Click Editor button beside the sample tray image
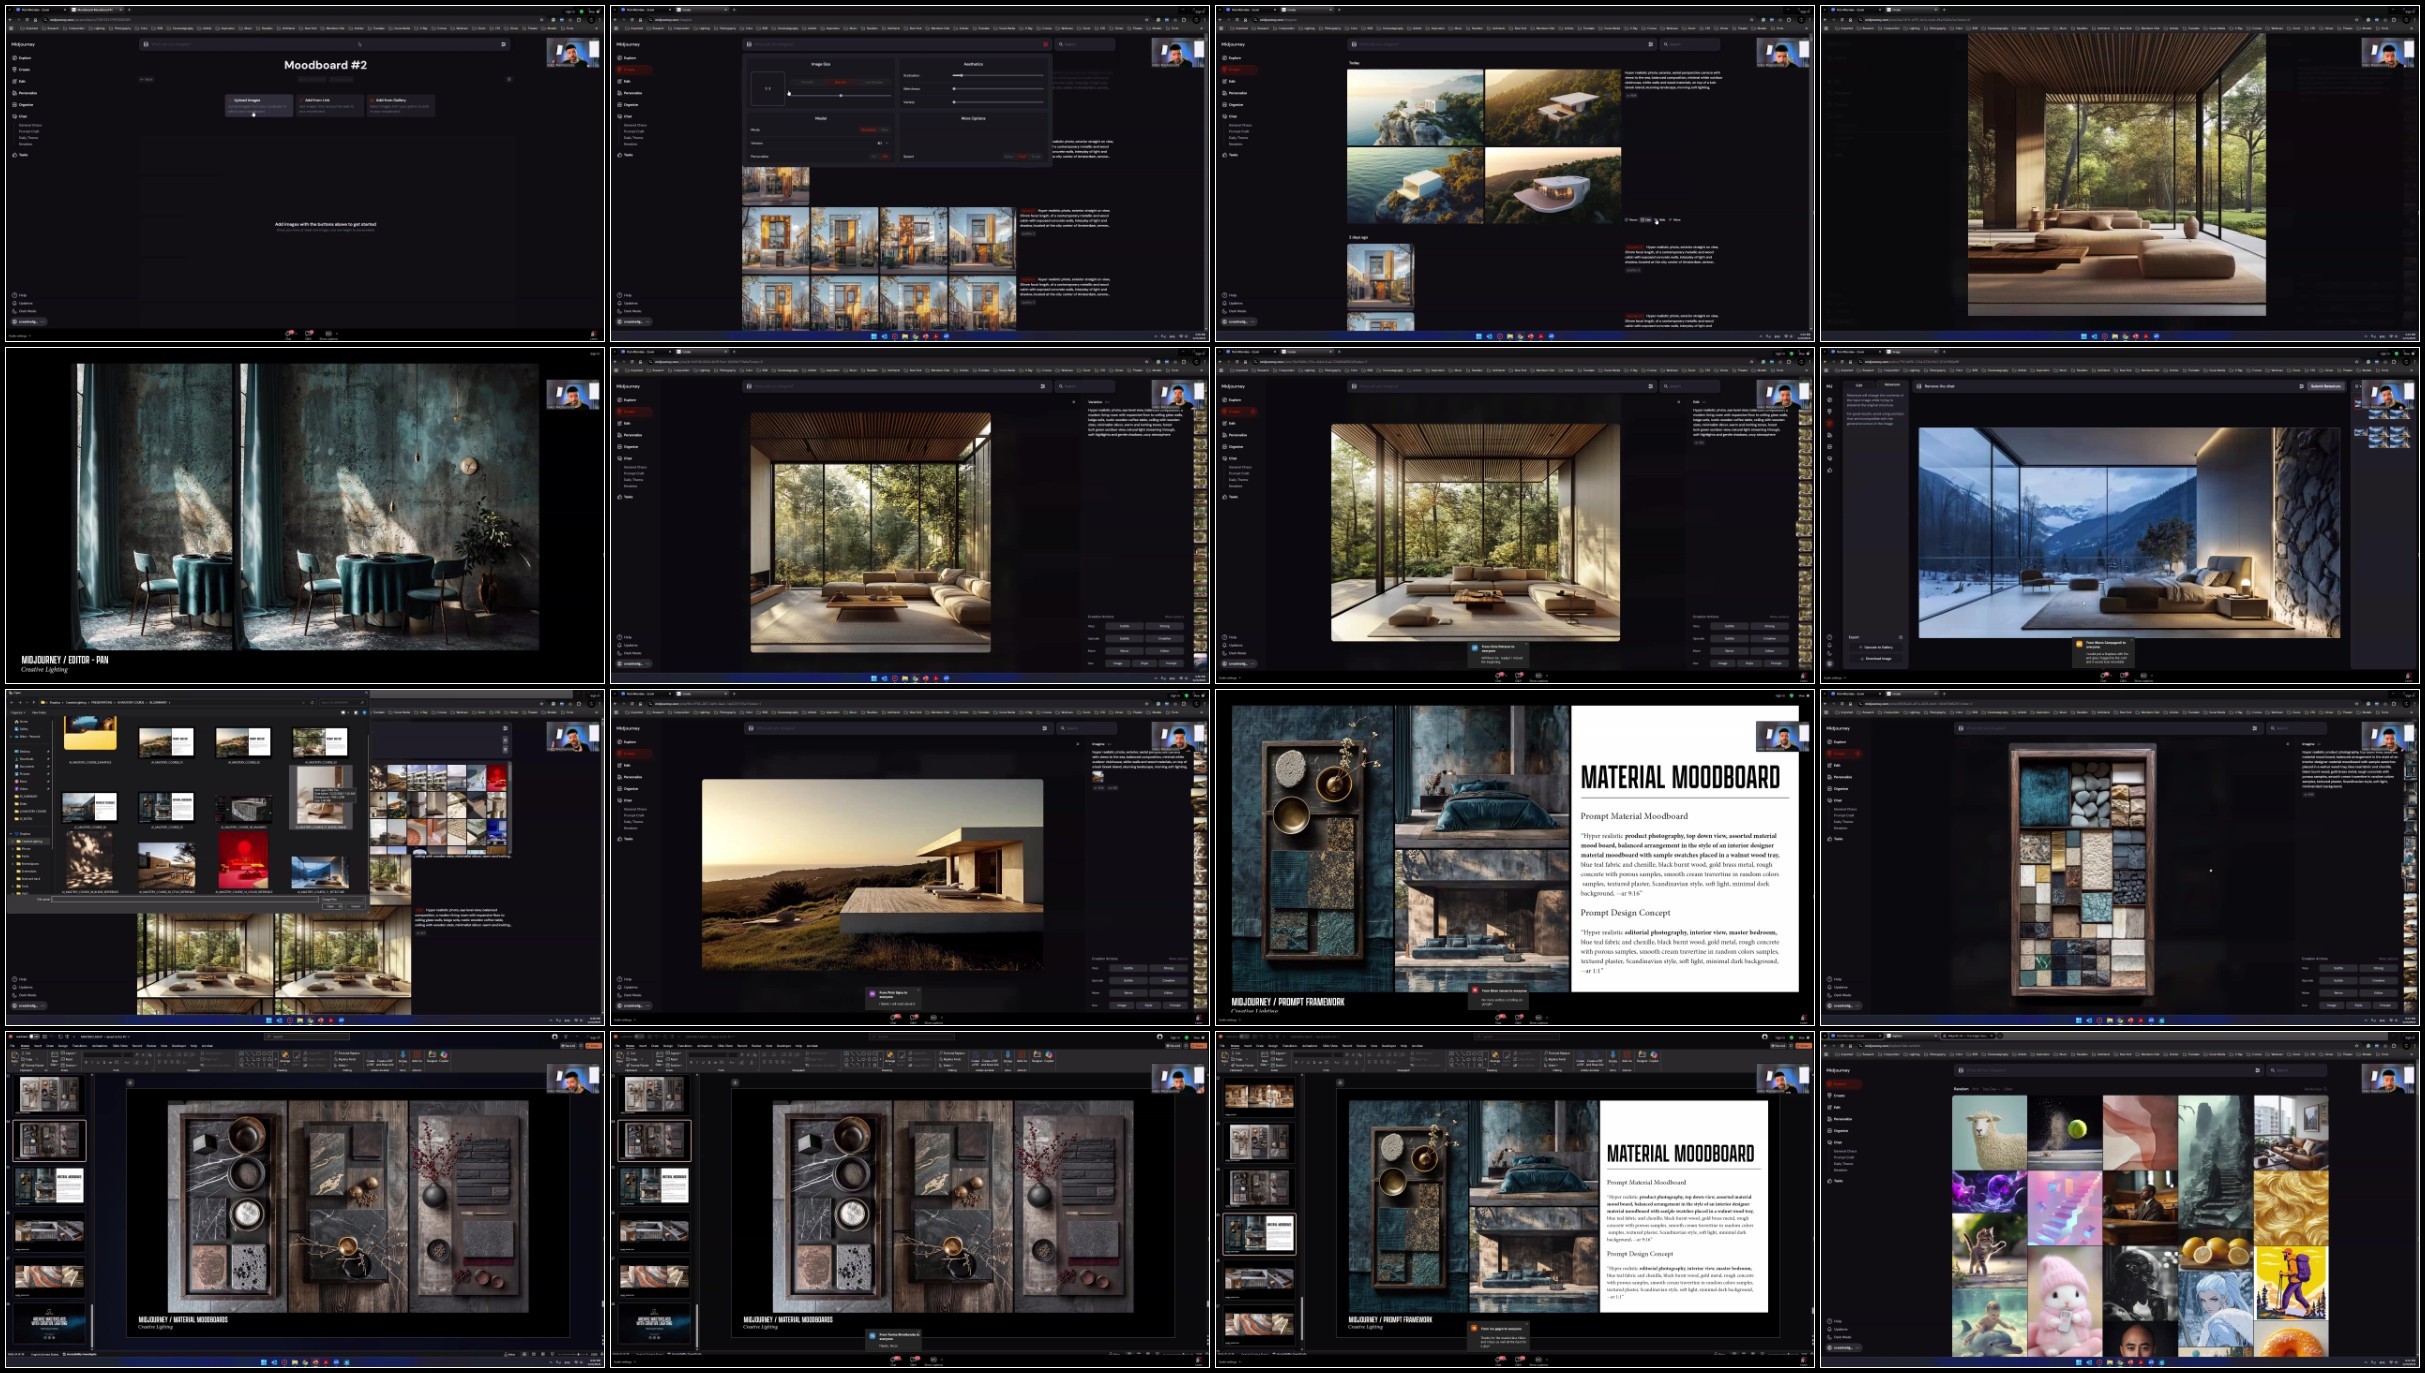This screenshot has width=2425, height=1373. 2378,993
